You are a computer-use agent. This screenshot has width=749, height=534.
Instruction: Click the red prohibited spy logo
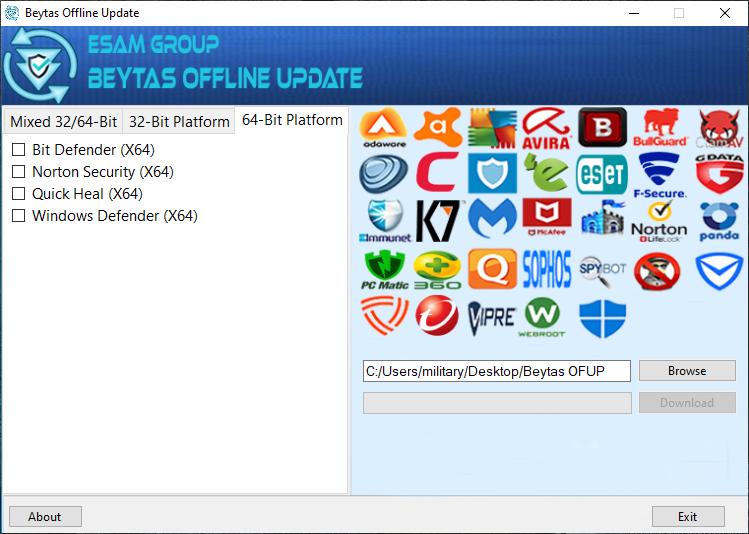coord(657,271)
